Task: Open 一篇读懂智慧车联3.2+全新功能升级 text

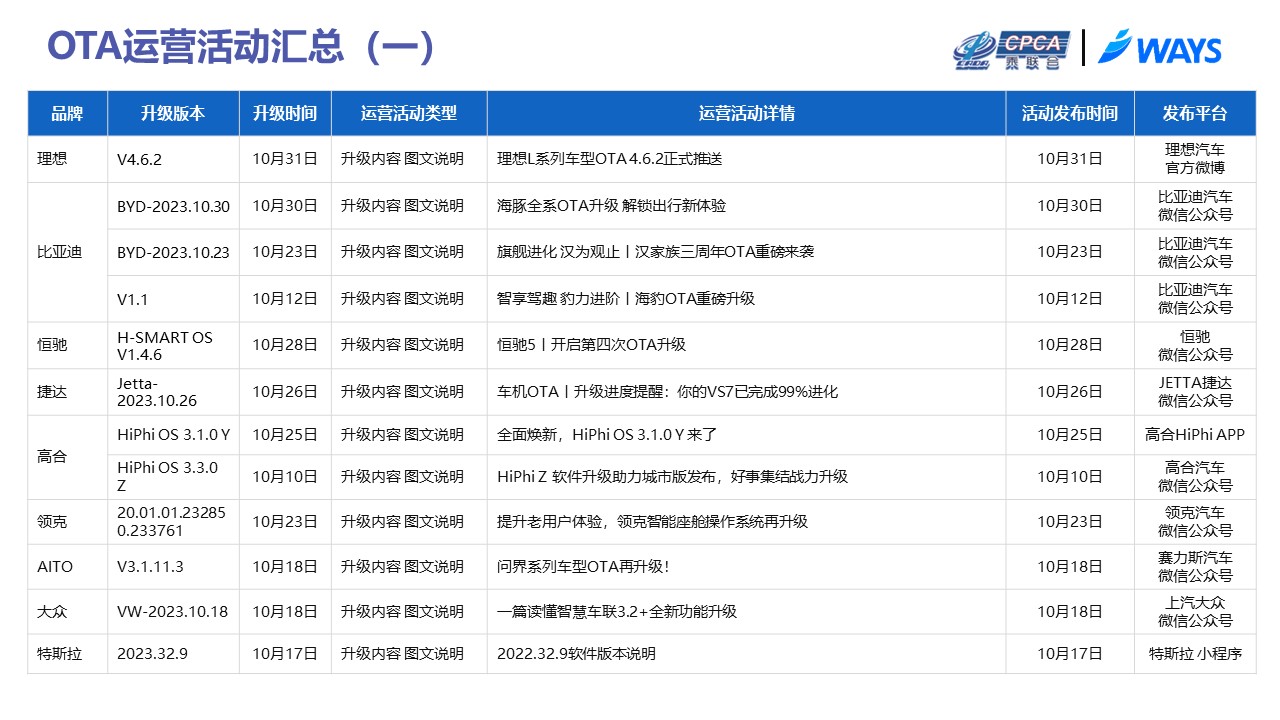Action: [x=617, y=612]
